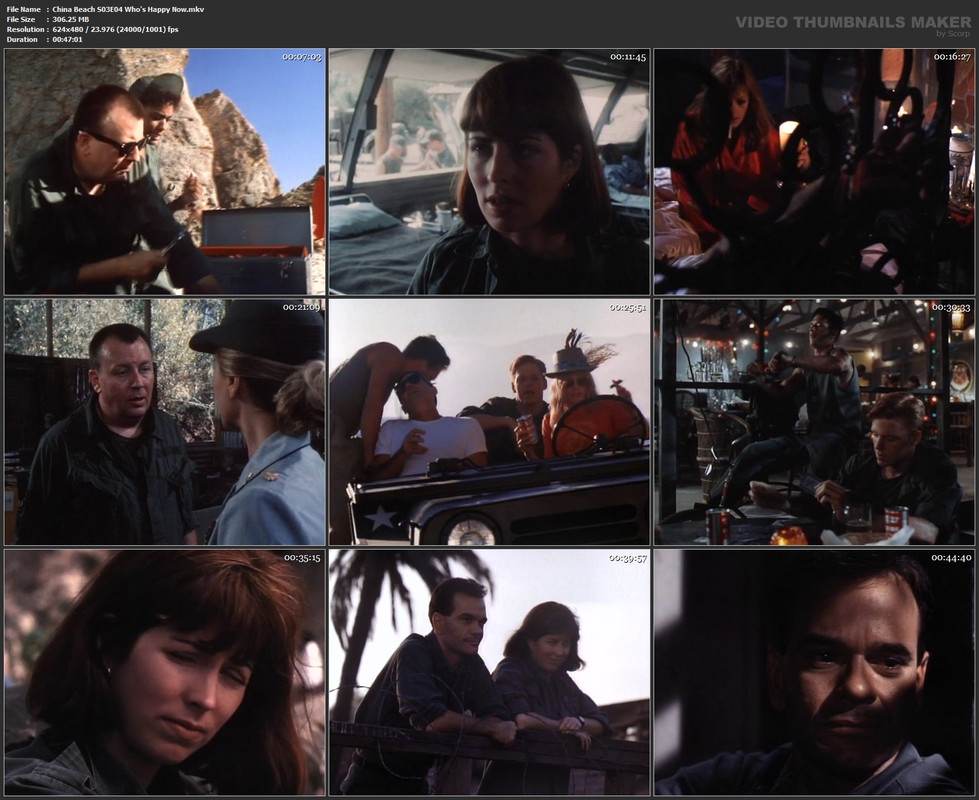
Task: Select the thumbnail at 00:25:51
Action: (x=490, y=422)
